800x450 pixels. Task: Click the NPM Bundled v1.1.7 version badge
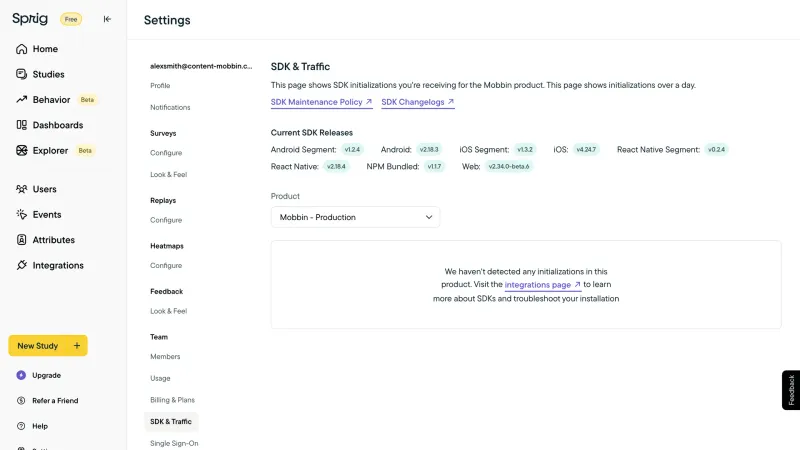(434, 166)
